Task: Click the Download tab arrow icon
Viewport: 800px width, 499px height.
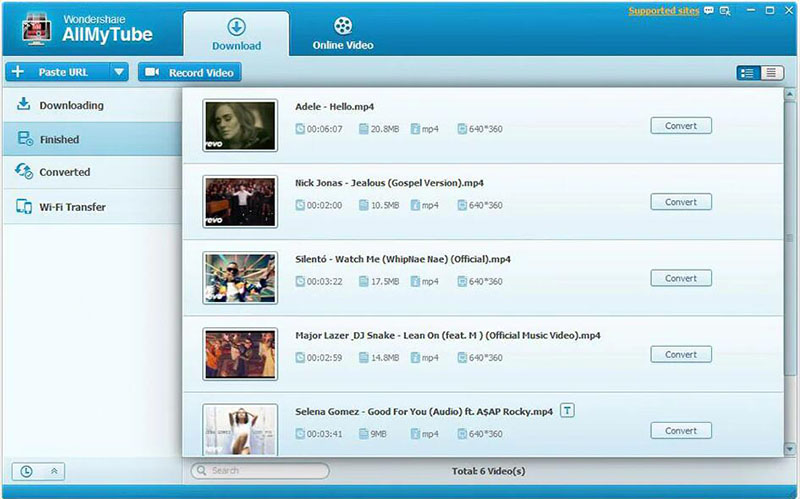Action: 236,27
